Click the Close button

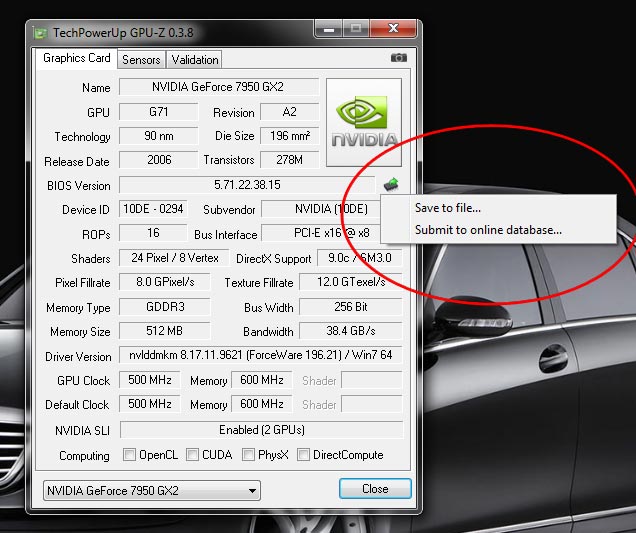pos(375,489)
